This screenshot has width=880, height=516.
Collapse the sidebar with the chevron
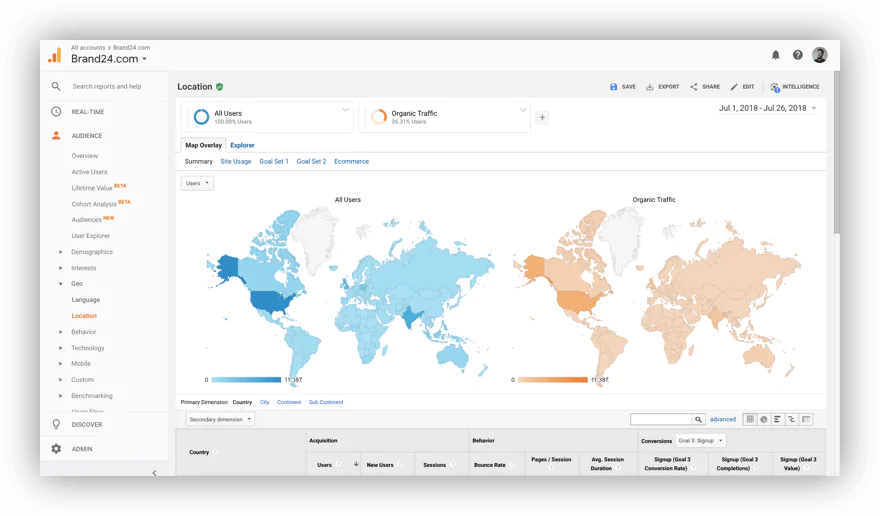click(154, 473)
